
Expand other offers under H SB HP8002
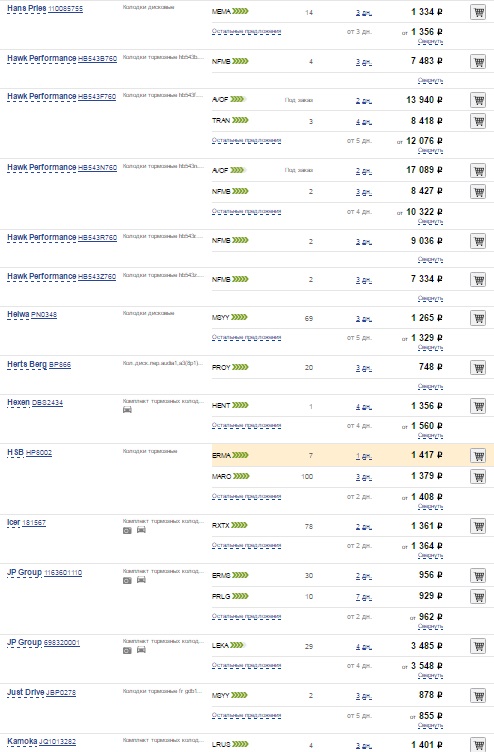click(x=247, y=496)
